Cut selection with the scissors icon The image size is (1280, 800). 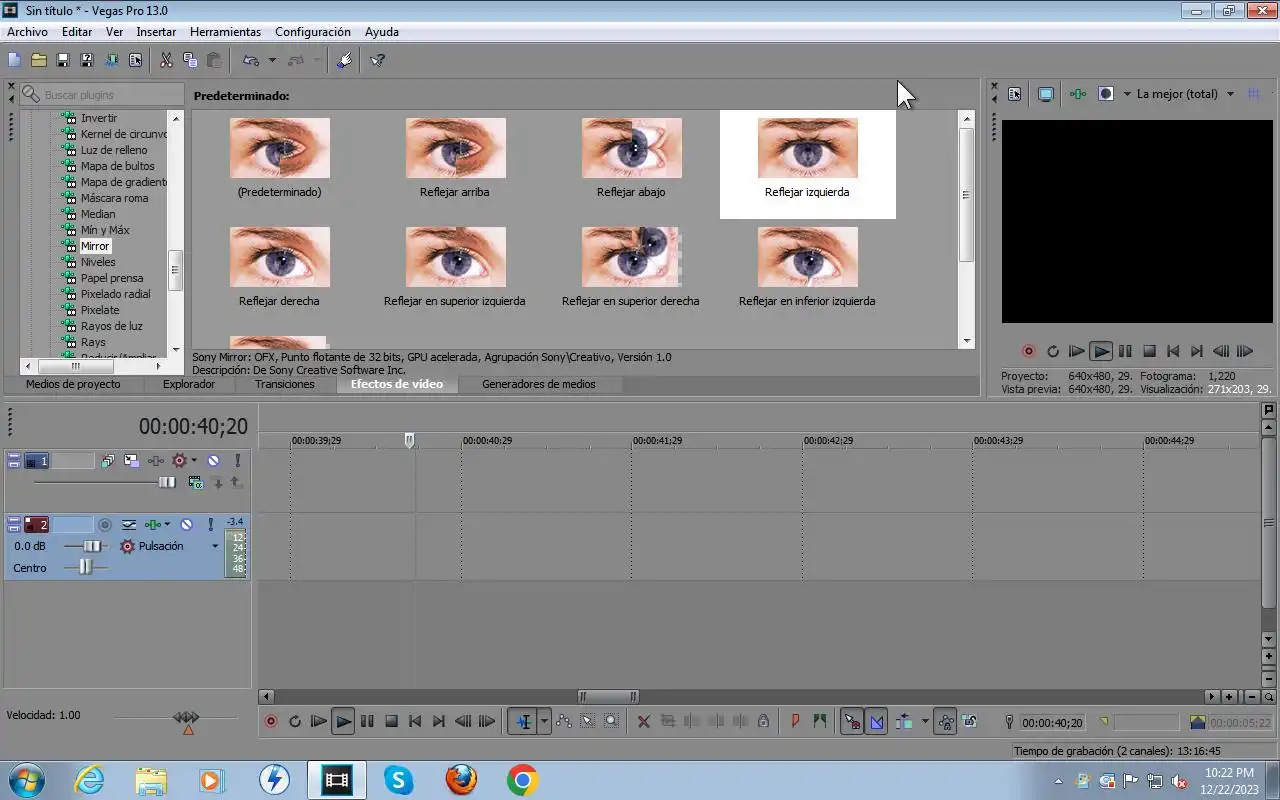pos(166,60)
